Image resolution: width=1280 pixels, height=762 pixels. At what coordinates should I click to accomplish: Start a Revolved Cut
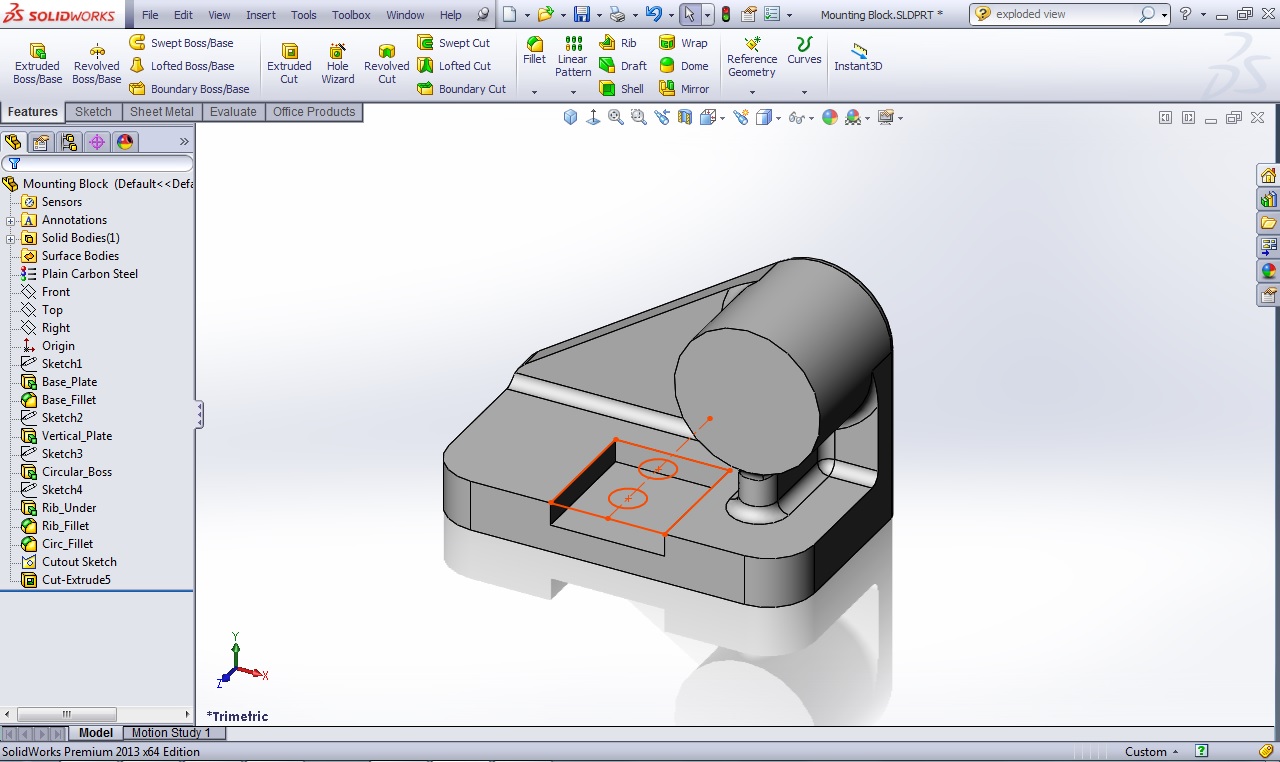point(386,63)
